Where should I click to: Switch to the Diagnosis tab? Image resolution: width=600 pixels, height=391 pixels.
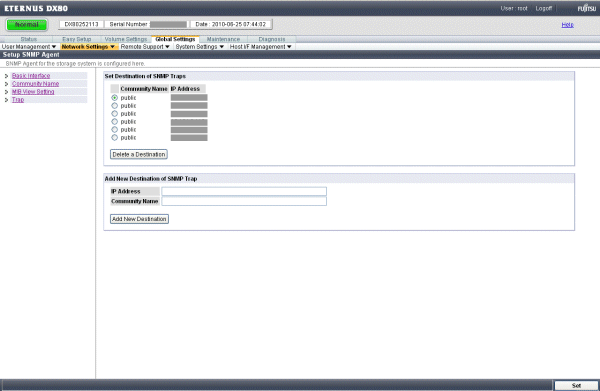coord(272,39)
